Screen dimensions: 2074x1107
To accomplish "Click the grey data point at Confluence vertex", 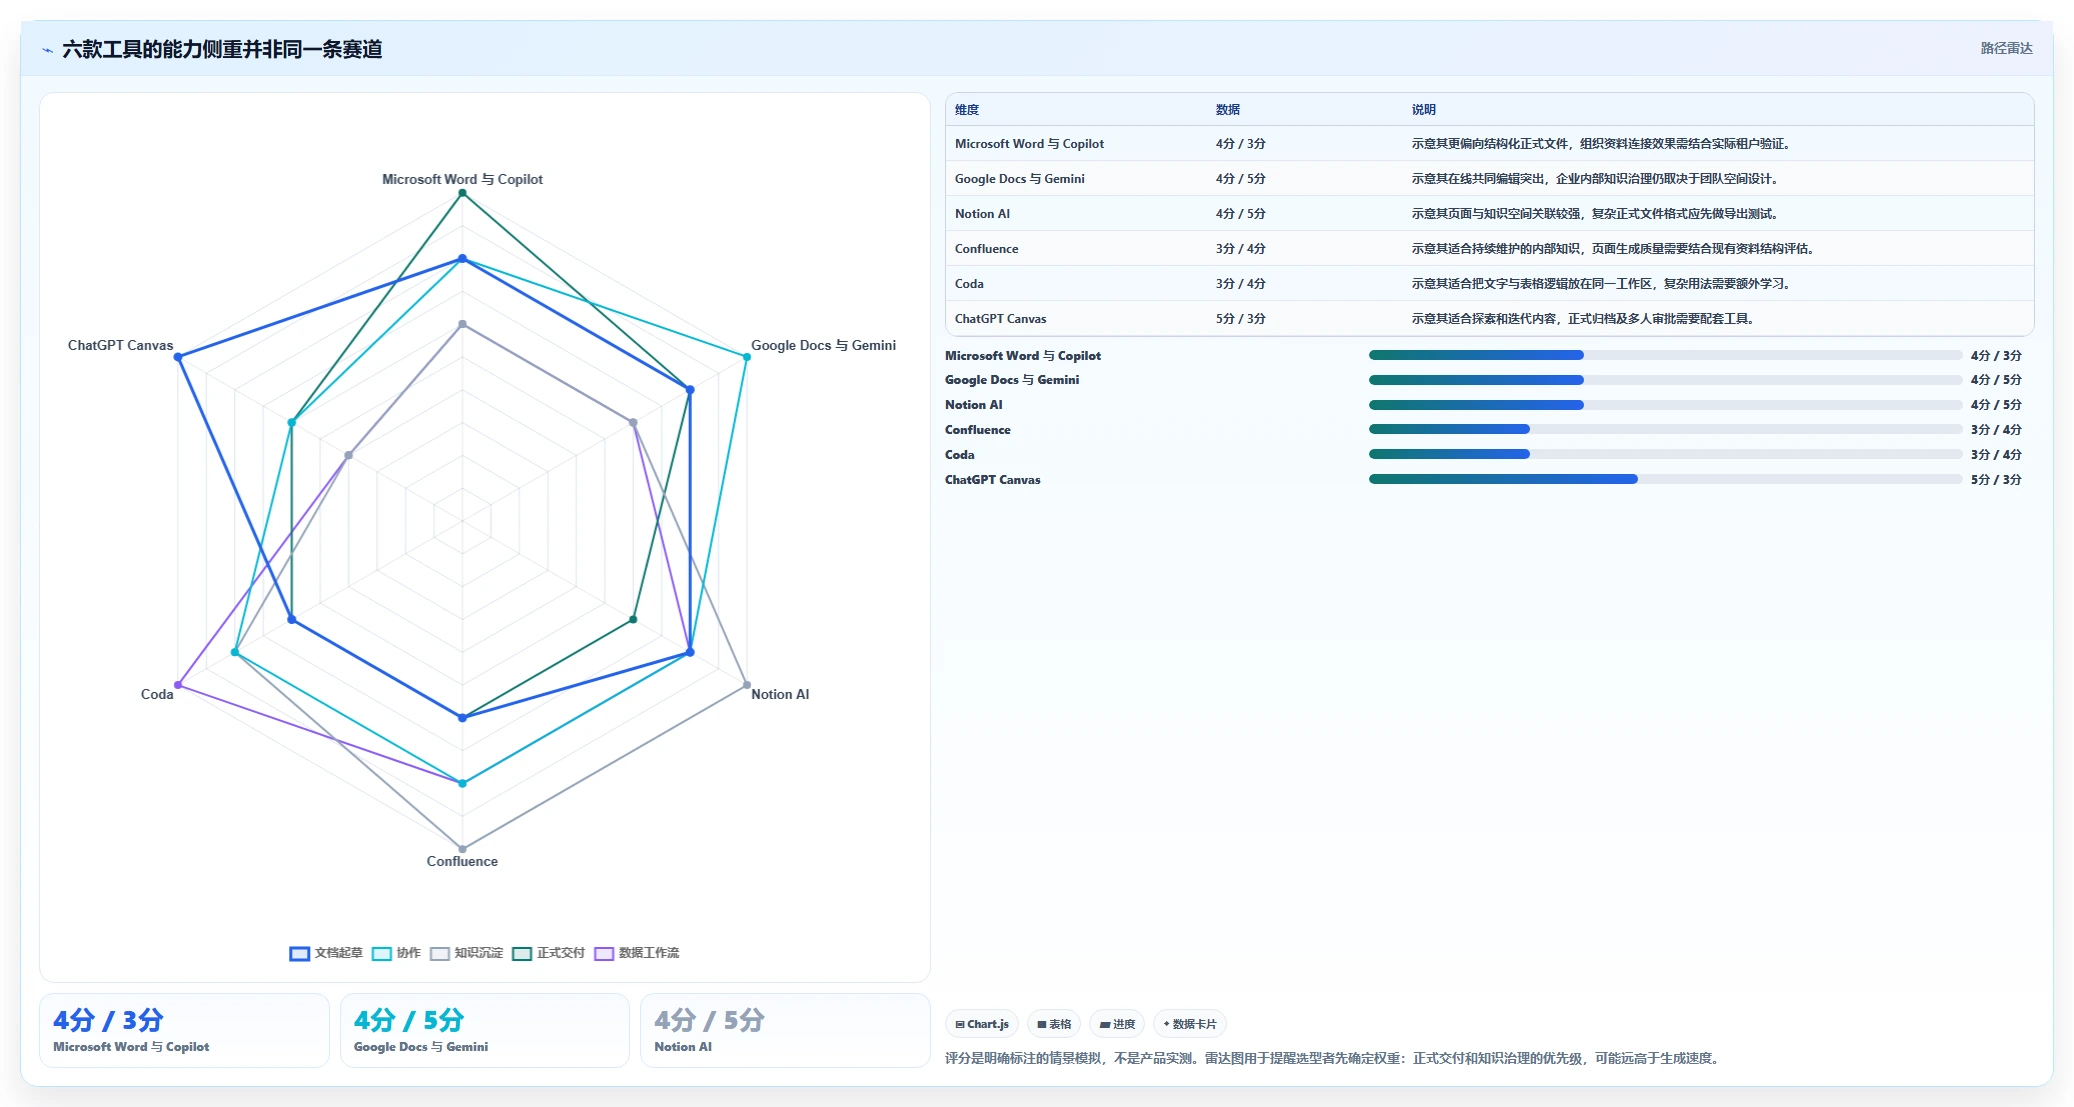I will (x=462, y=849).
